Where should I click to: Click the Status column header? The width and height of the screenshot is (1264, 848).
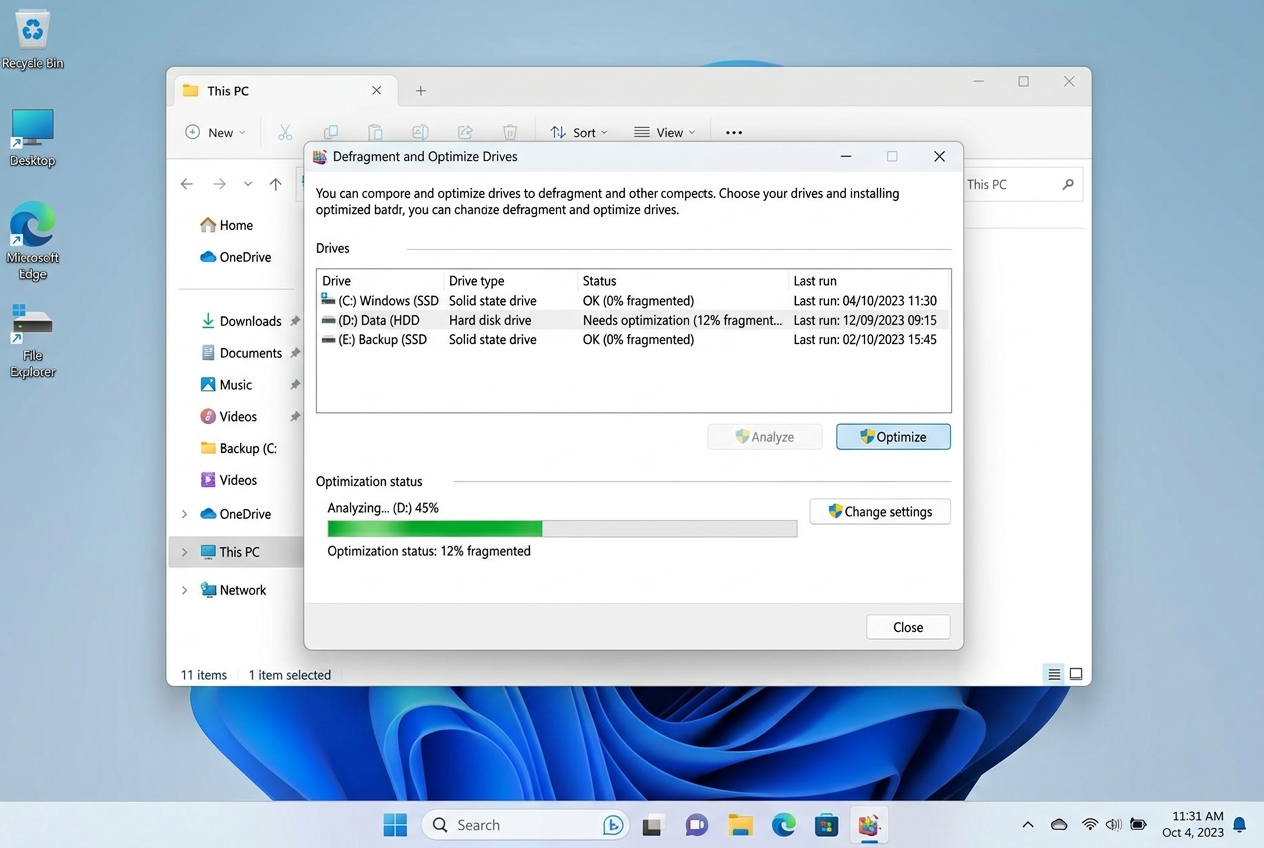coord(683,281)
